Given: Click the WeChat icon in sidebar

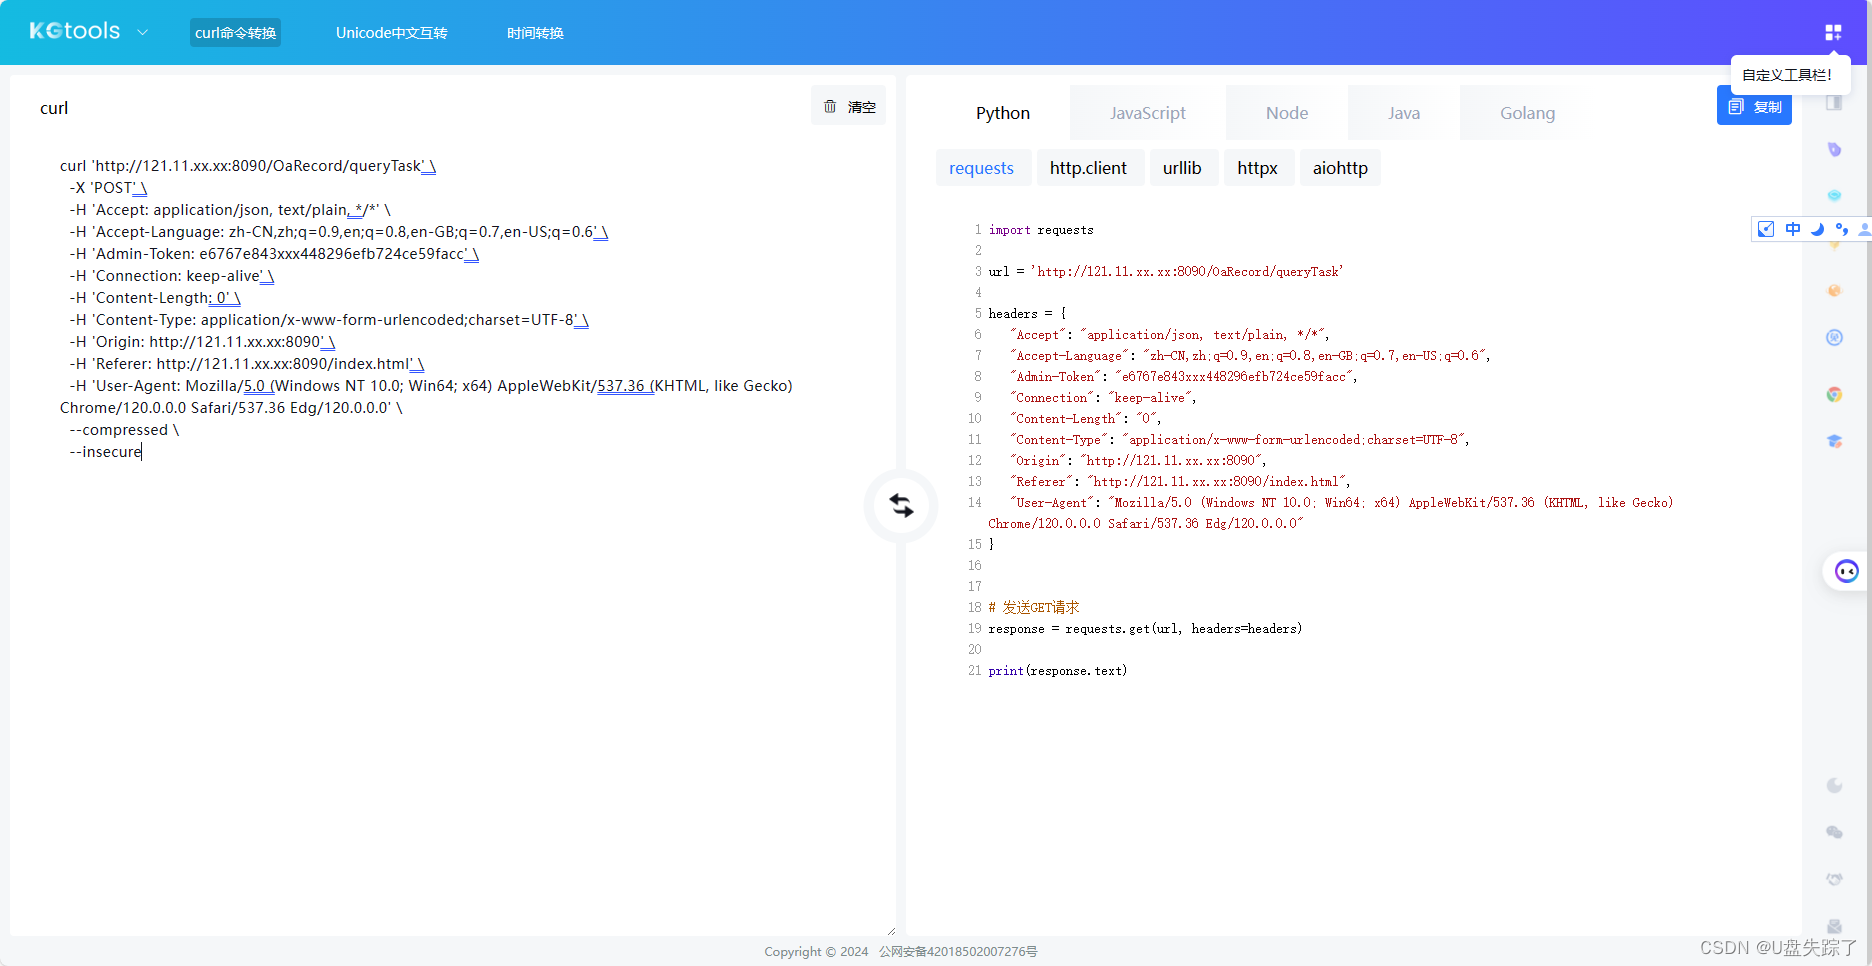Looking at the screenshot, I should pos(1834,832).
